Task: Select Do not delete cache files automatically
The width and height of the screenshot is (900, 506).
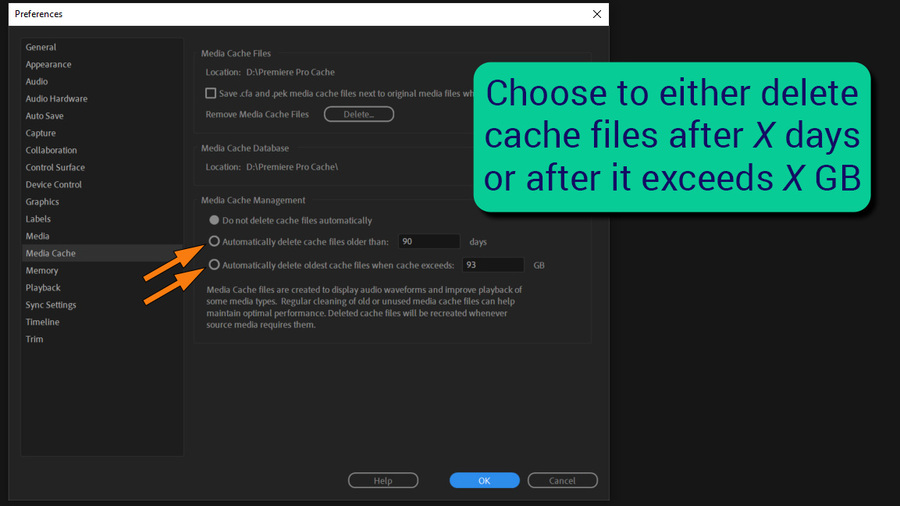Action: (x=214, y=220)
